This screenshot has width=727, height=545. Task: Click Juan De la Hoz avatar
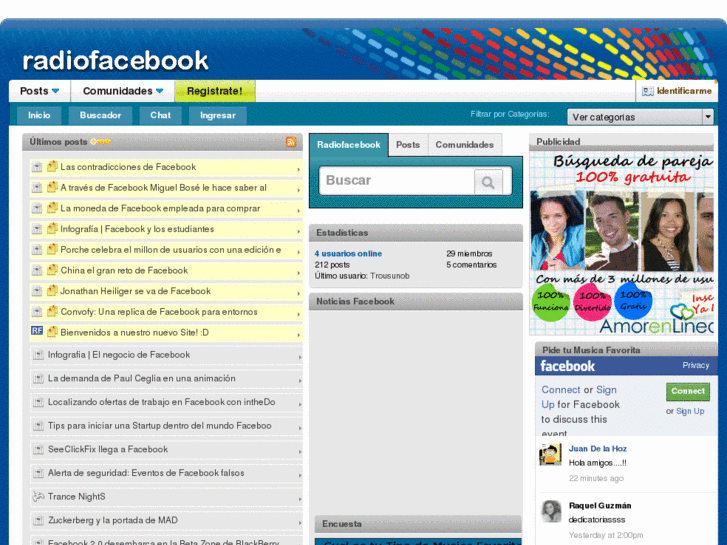tap(550, 455)
